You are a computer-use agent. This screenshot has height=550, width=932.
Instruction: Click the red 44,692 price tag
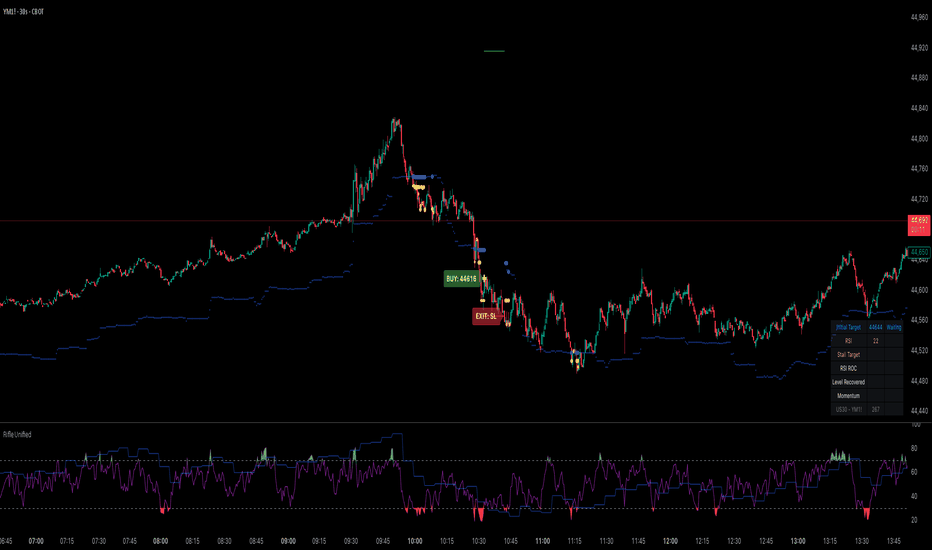pyautogui.click(x=919, y=225)
